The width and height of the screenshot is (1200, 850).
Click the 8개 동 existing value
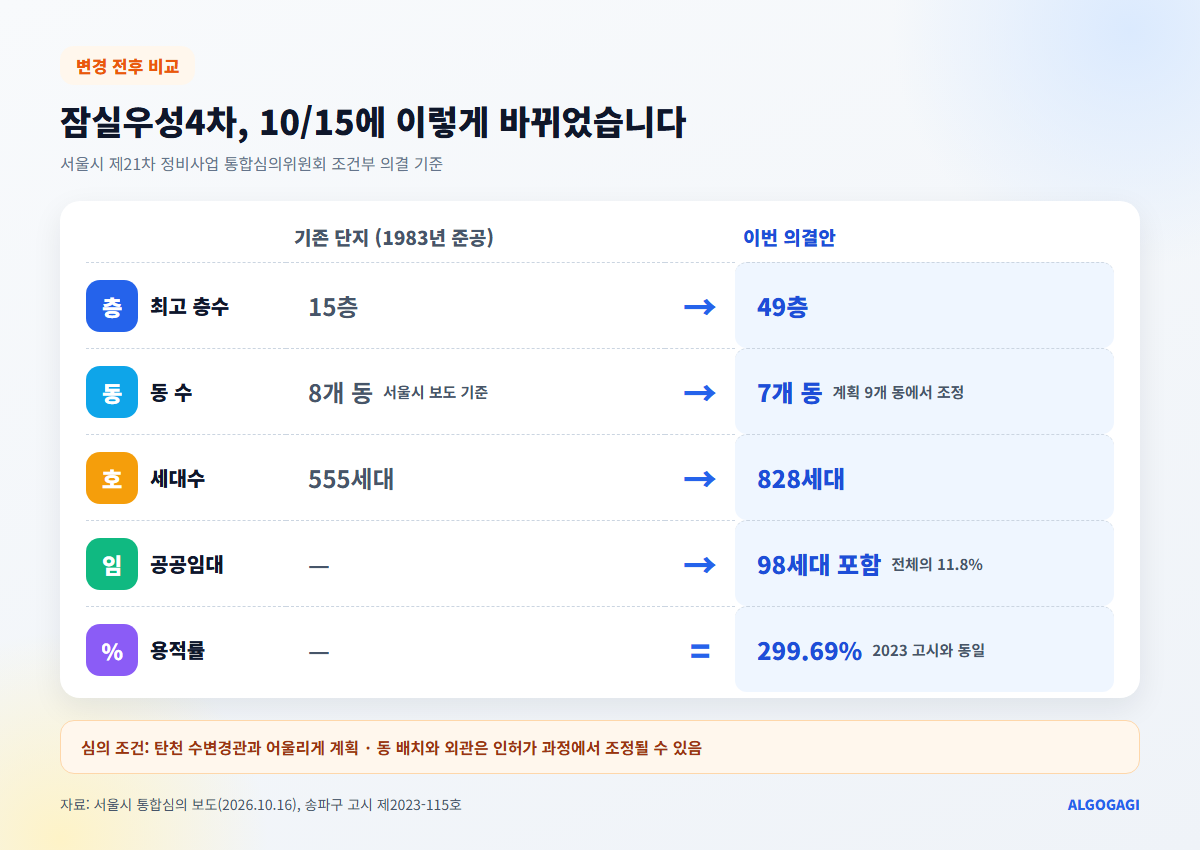tap(340, 393)
